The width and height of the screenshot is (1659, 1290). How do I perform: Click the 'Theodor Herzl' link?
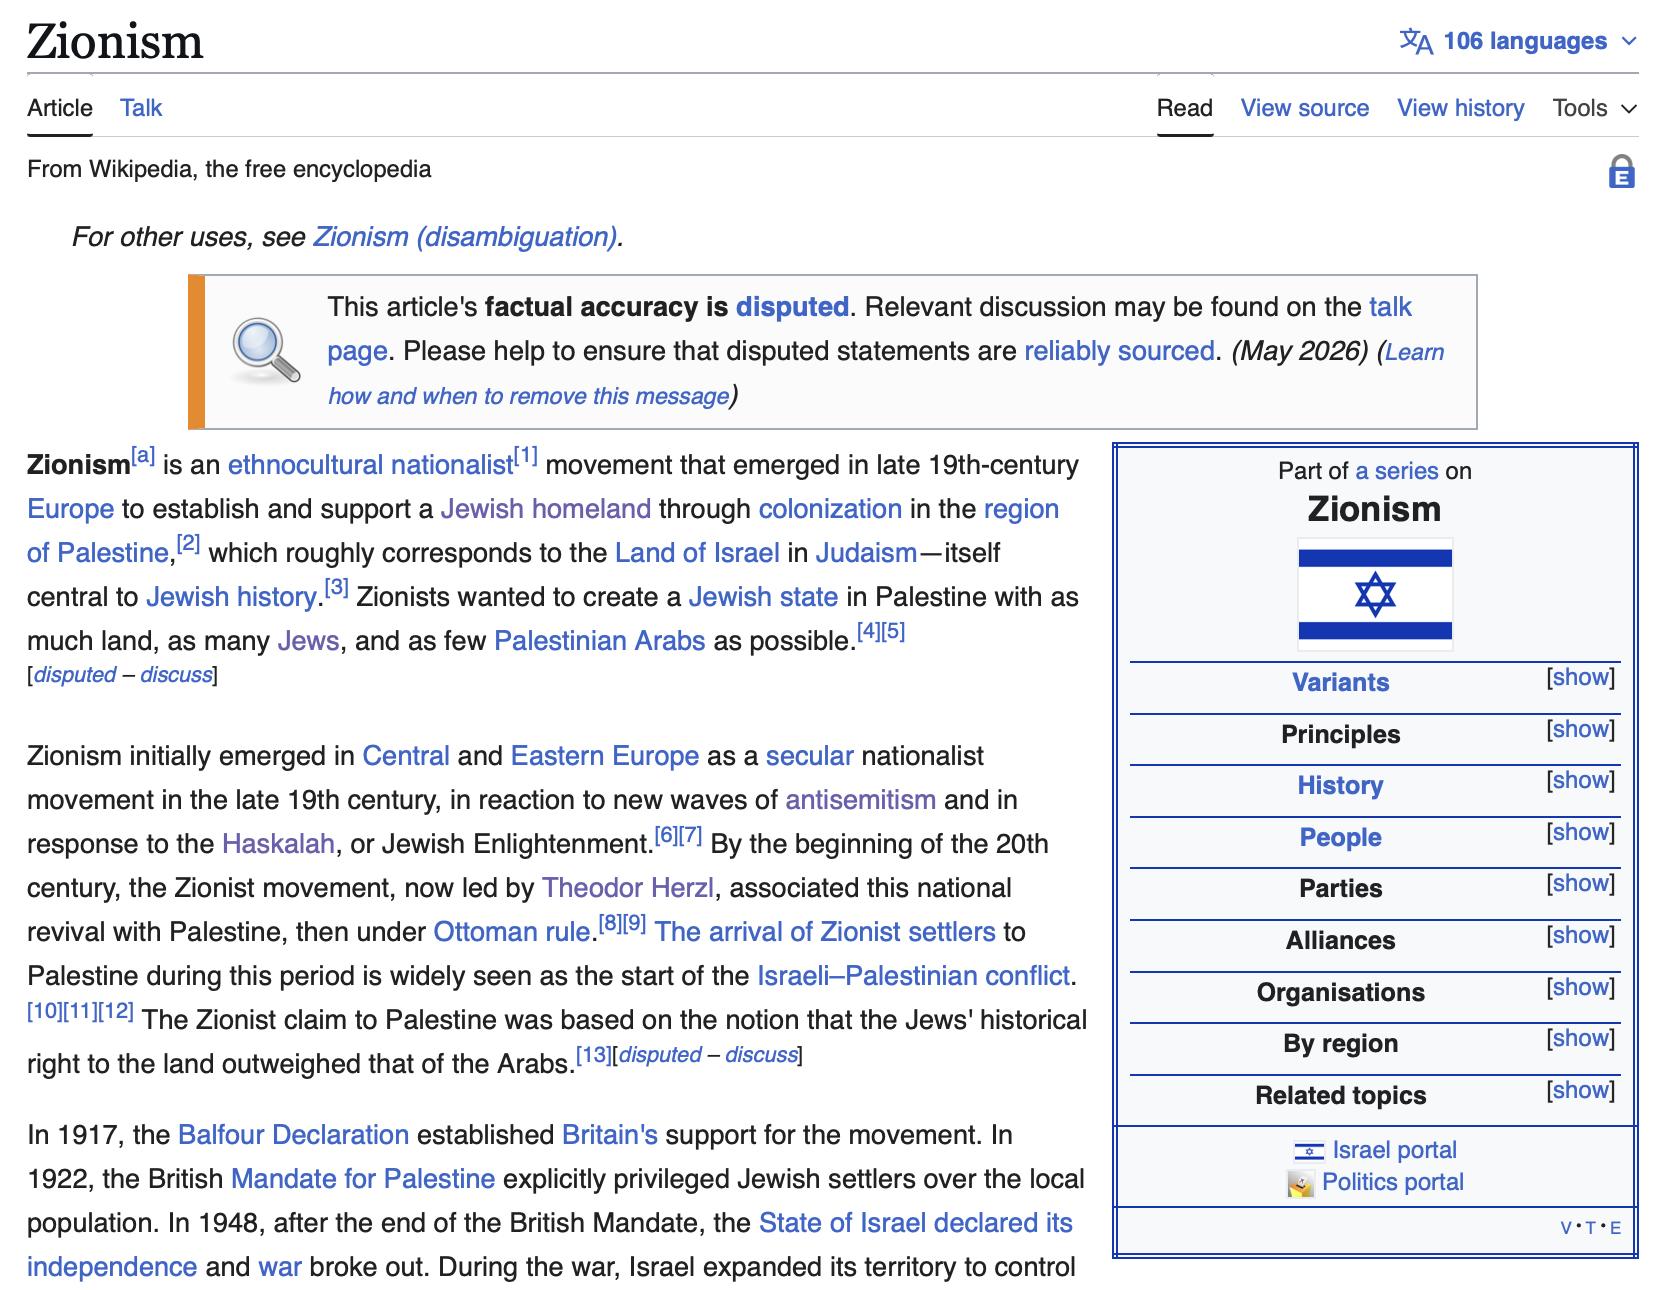pyautogui.click(x=628, y=888)
